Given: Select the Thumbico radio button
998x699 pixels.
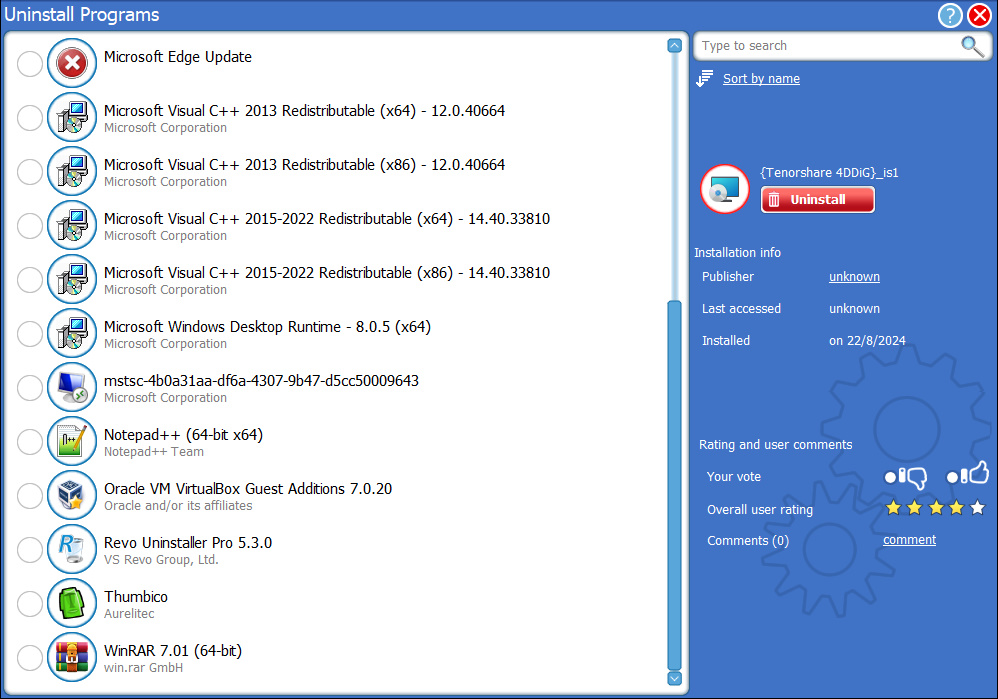Looking at the screenshot, I should [x=30, y=604].
